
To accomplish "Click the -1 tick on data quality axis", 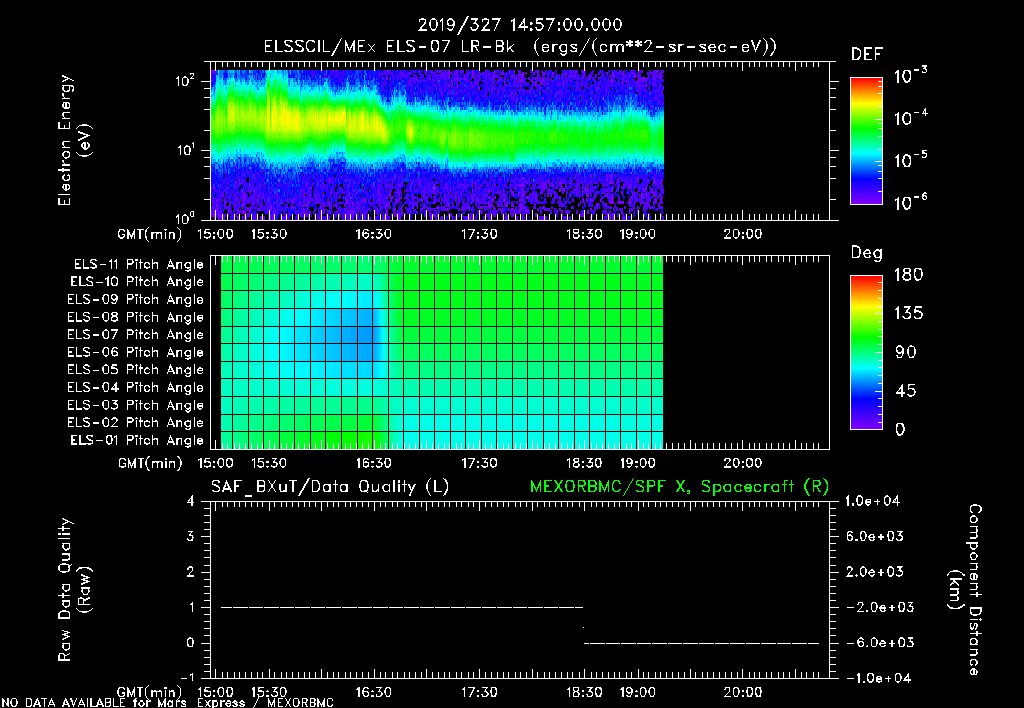I will 187,677.
